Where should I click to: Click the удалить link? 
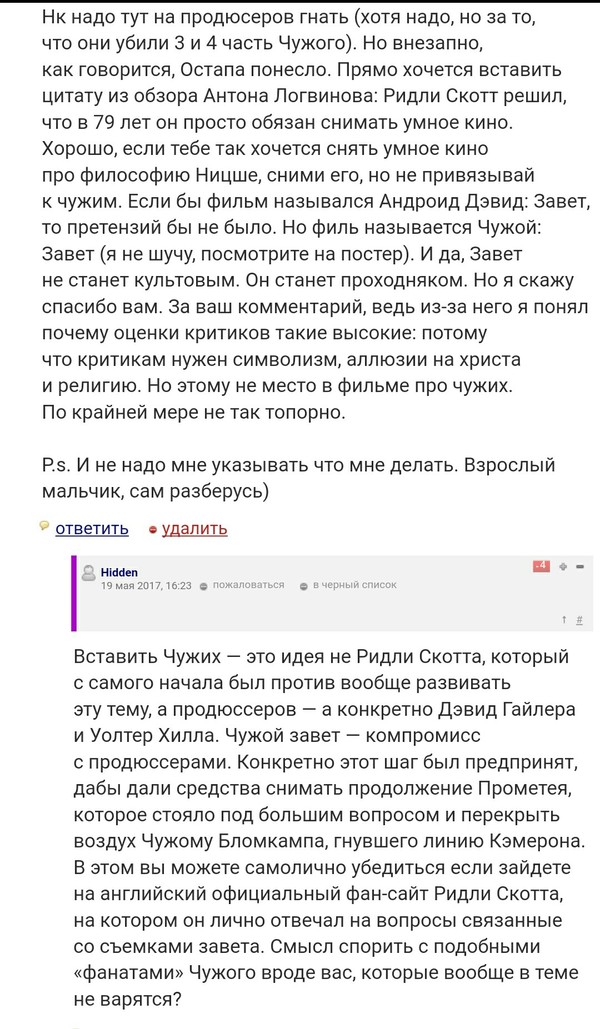(194, 528)
